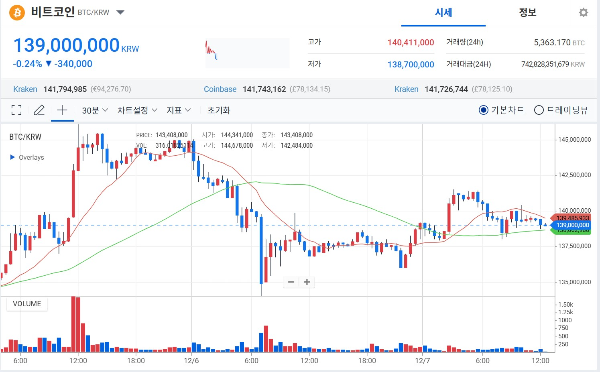600x372 pixels.
Task: Open settings with the gear icon
Action: click(x=583, y=13)
